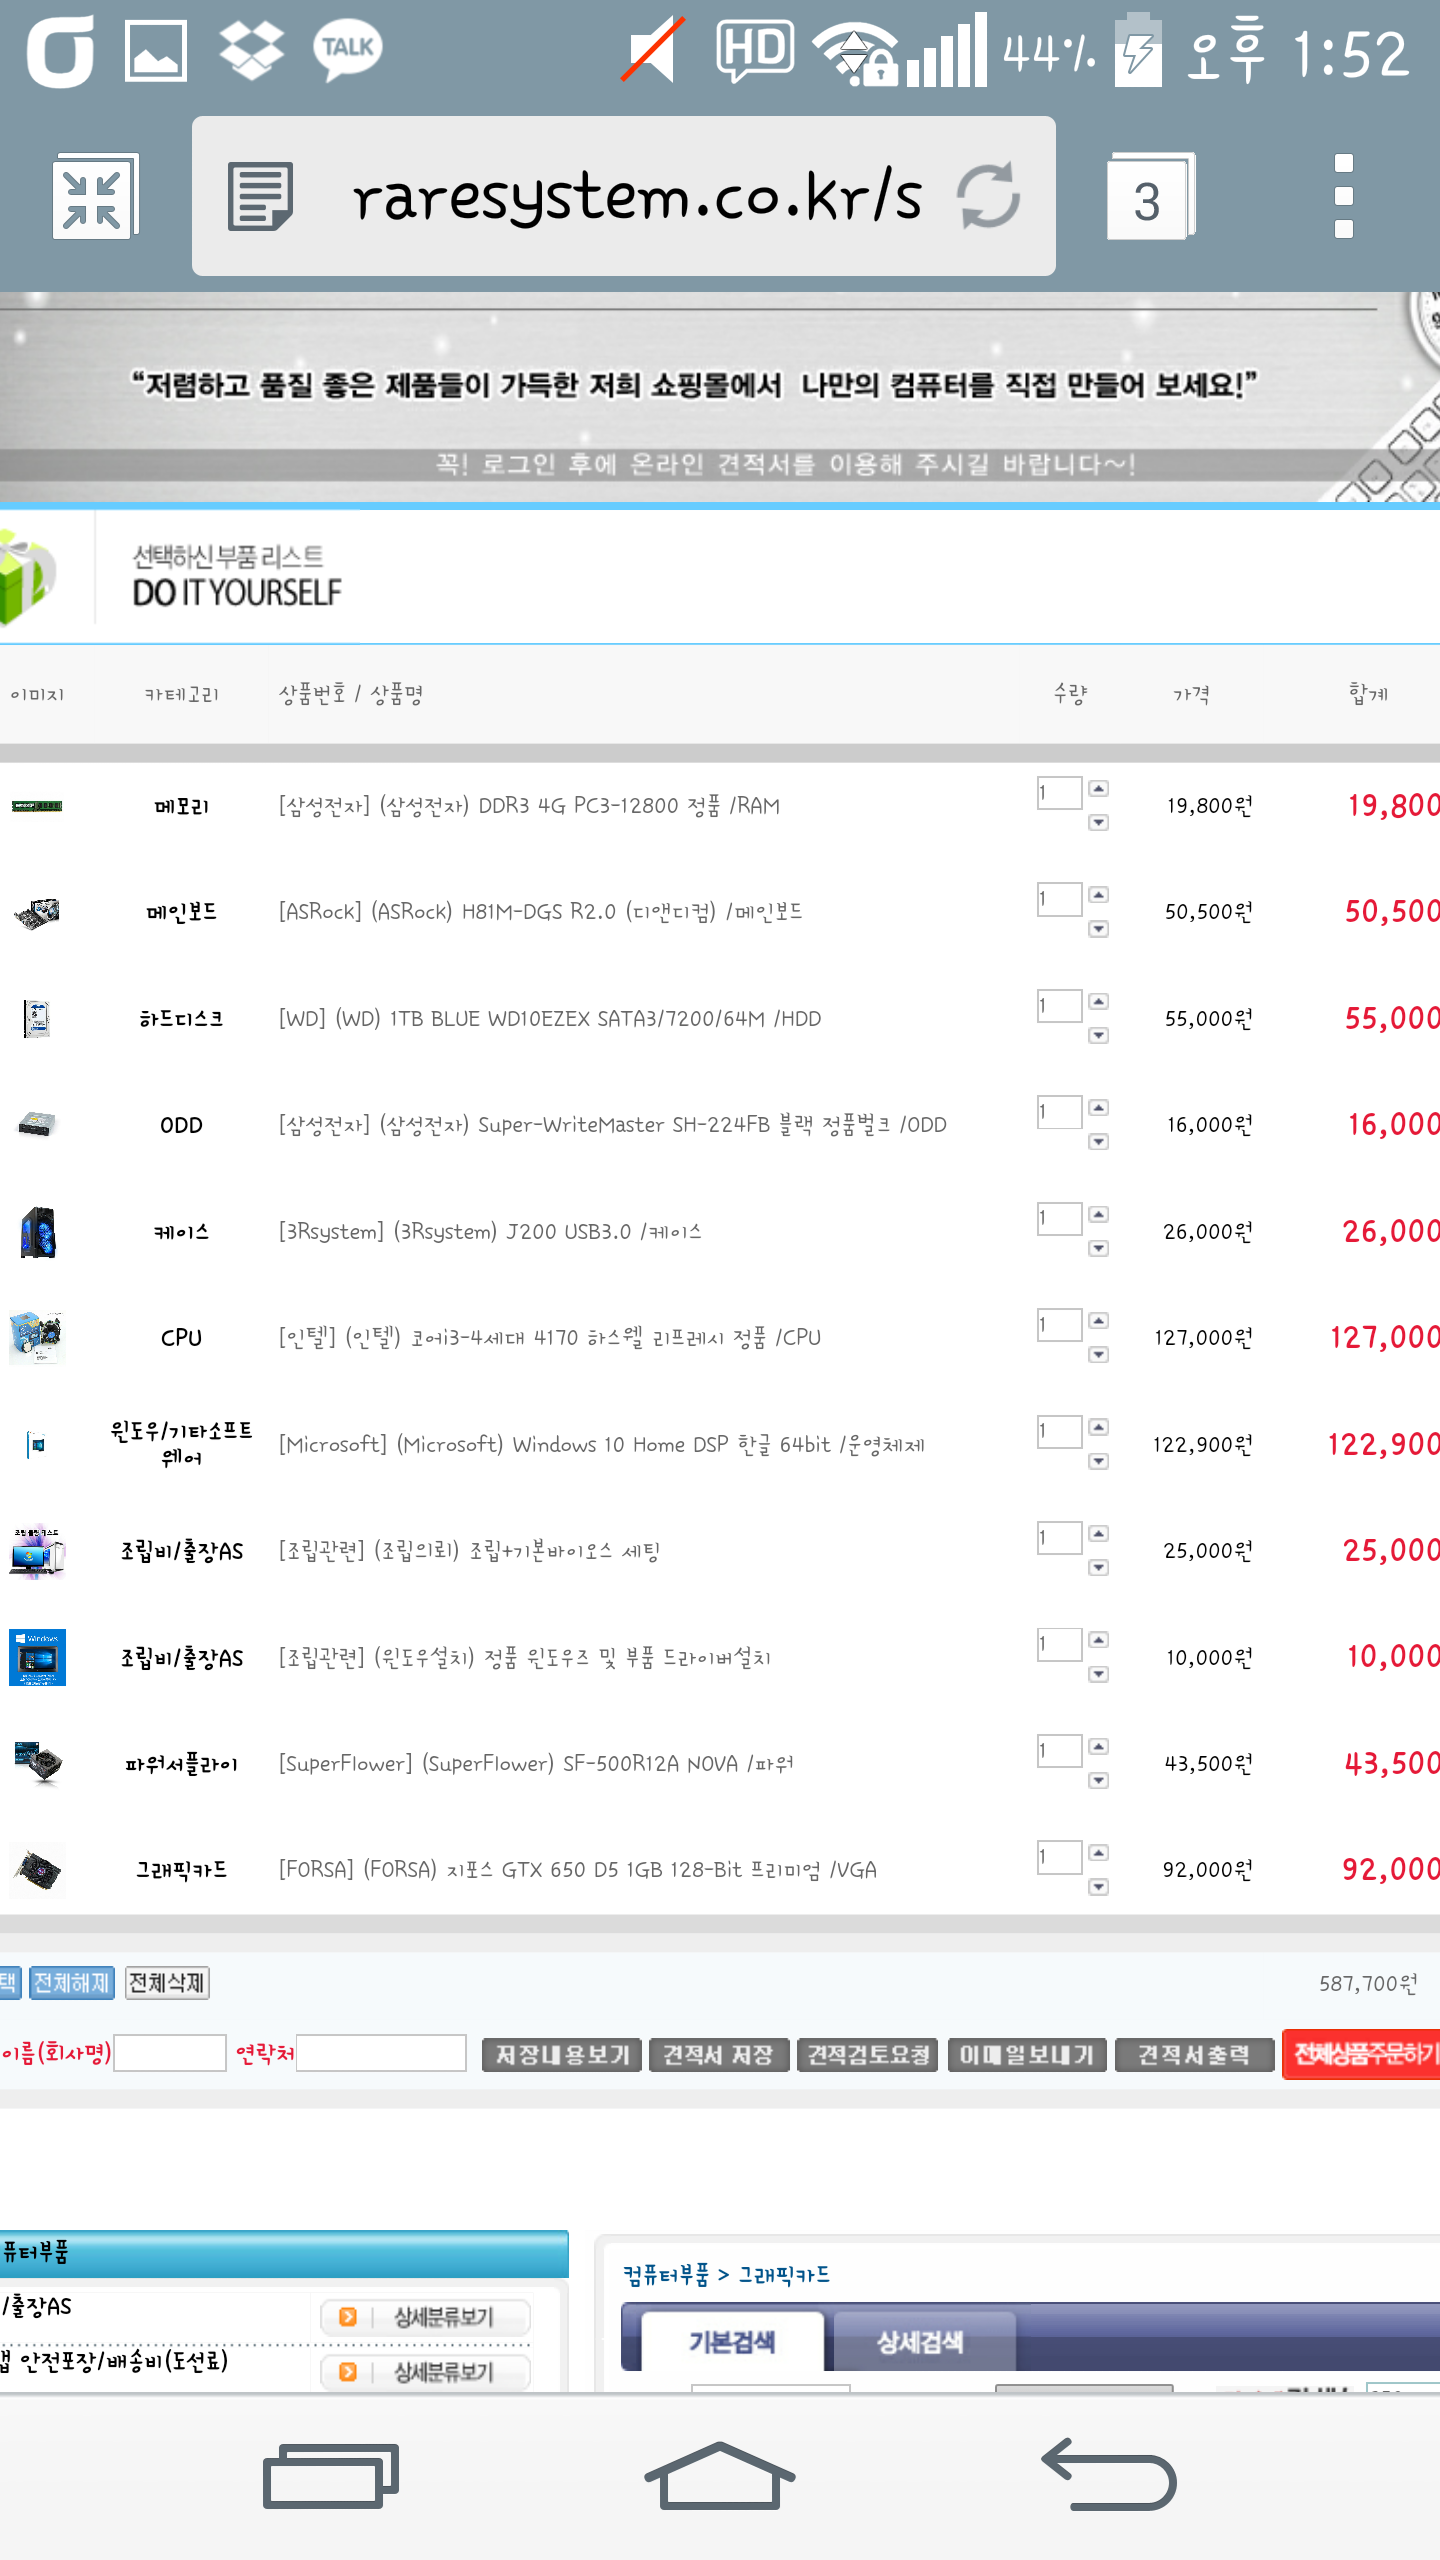
Task: Expand 상세분류보기 for 안전포장/배송비 category
Action: tap(426, 2371)
